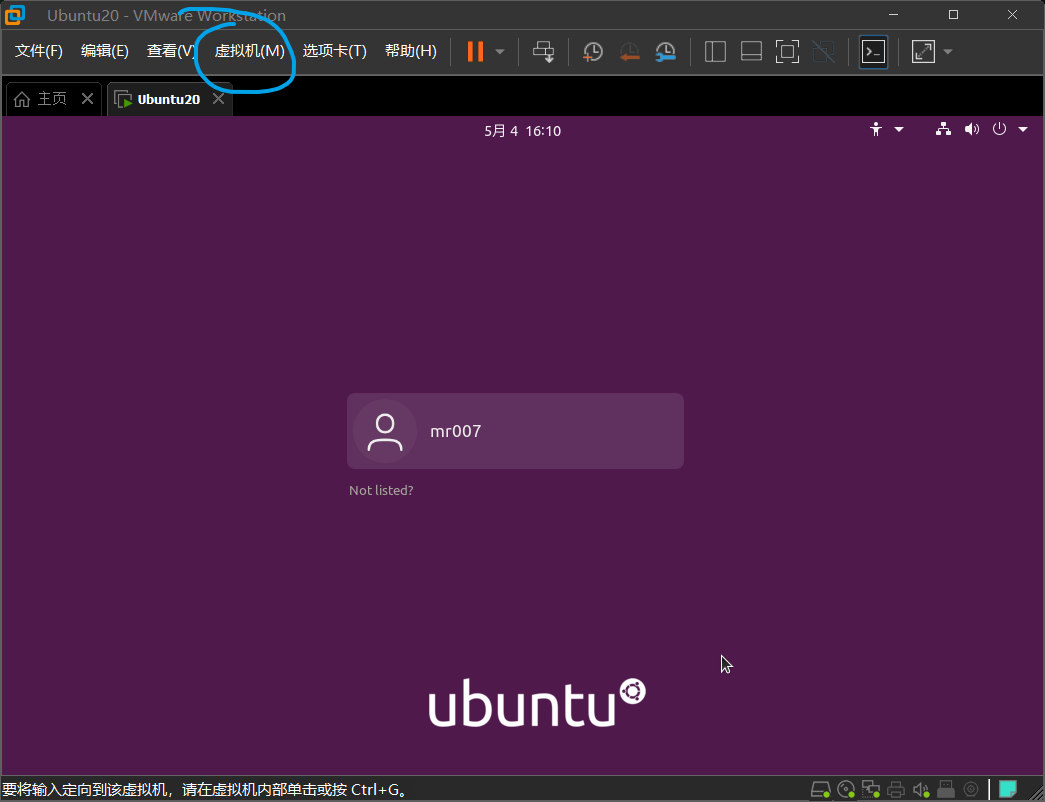Open the snapshot manager
1045x802 pixels.
(665, 51)
